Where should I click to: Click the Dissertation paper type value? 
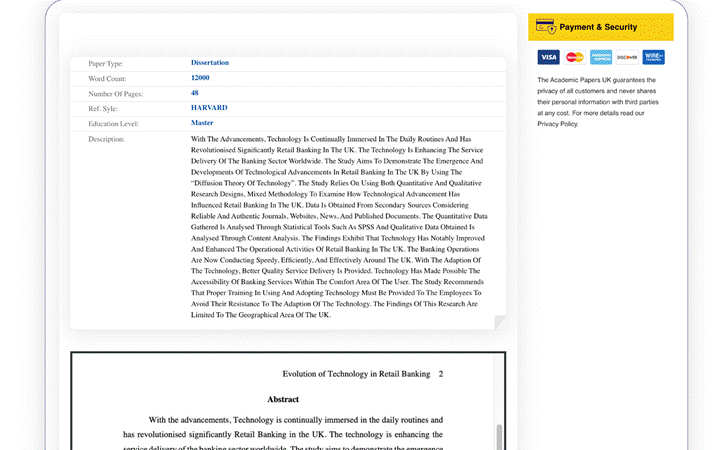pyautogui.click(x=210, y=62)
